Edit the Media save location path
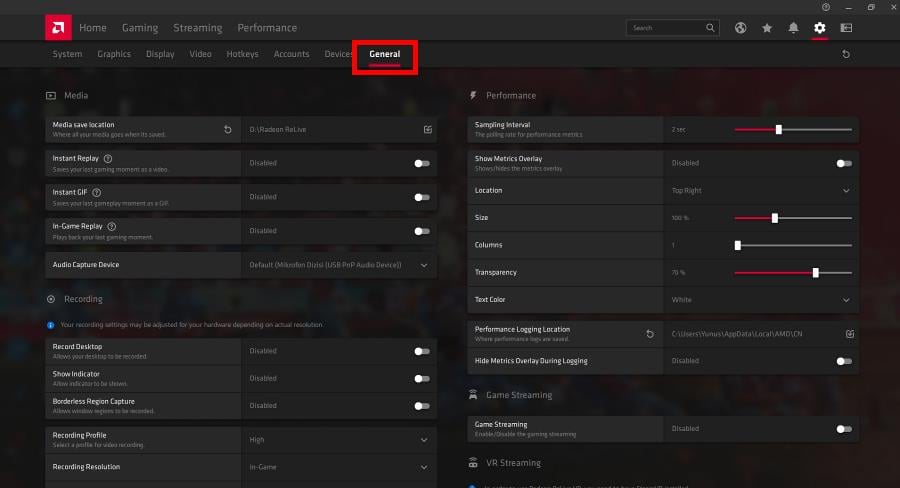 tap(428, 129)
